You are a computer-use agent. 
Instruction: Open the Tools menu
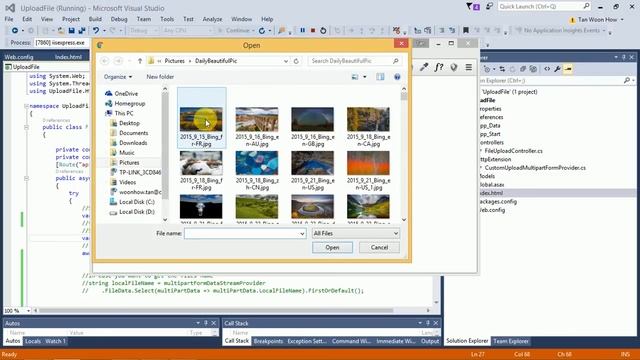(167, 19)
